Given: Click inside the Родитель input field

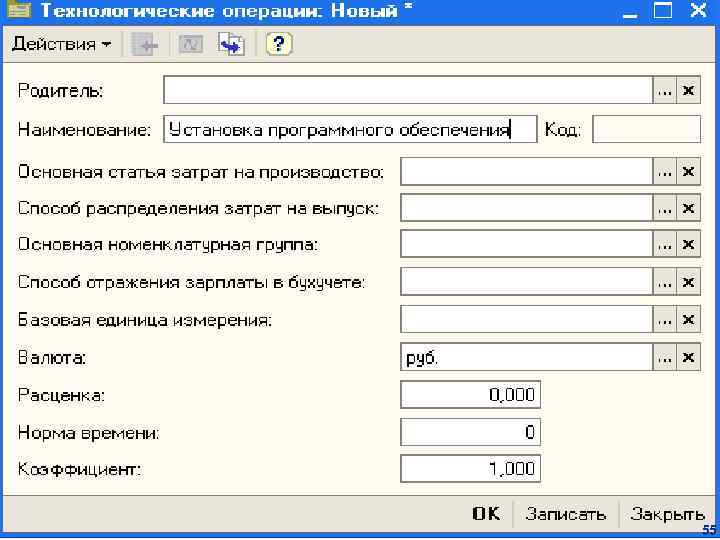Looking at the screenshot, I should [408, 90].
